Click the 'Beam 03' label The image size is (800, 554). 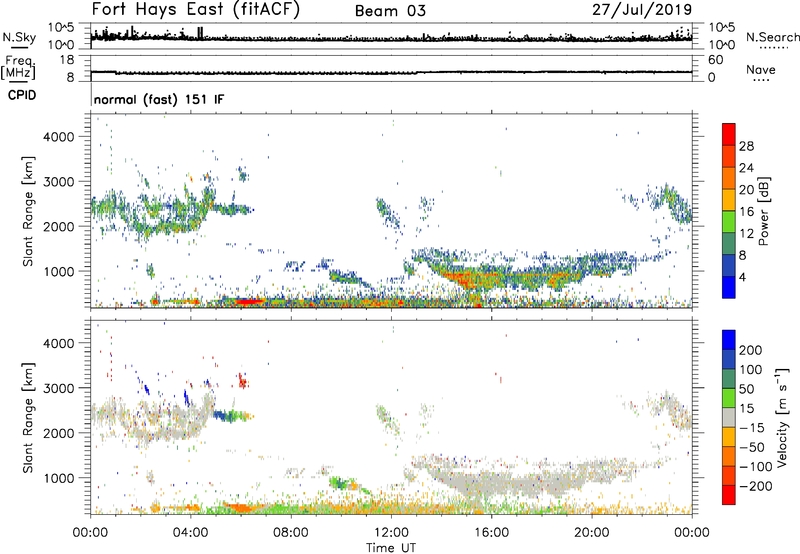[390, 11]
